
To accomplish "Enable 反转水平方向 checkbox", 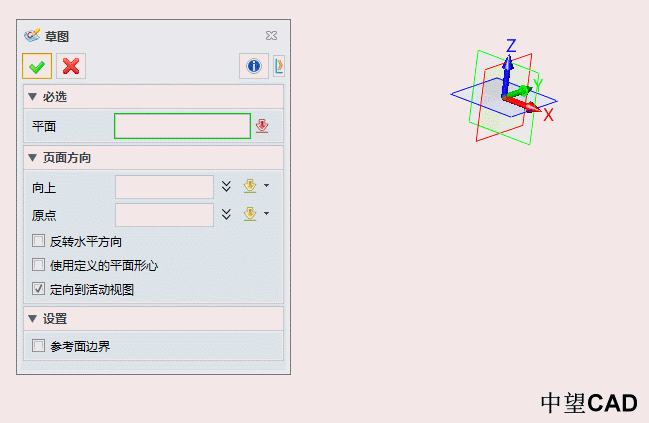I will (x=39, y=241).
